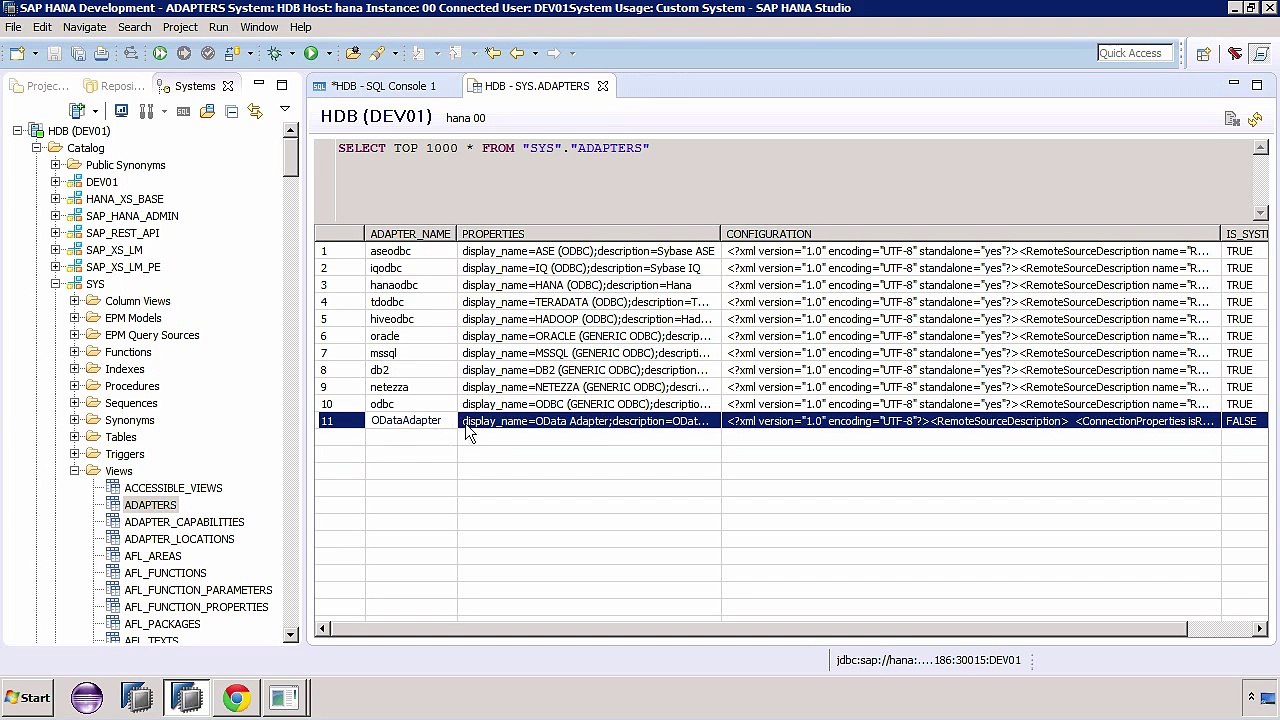Click the New wizard toolbar icon
The width and height of the screenshot is (1280, 720).
17,53
